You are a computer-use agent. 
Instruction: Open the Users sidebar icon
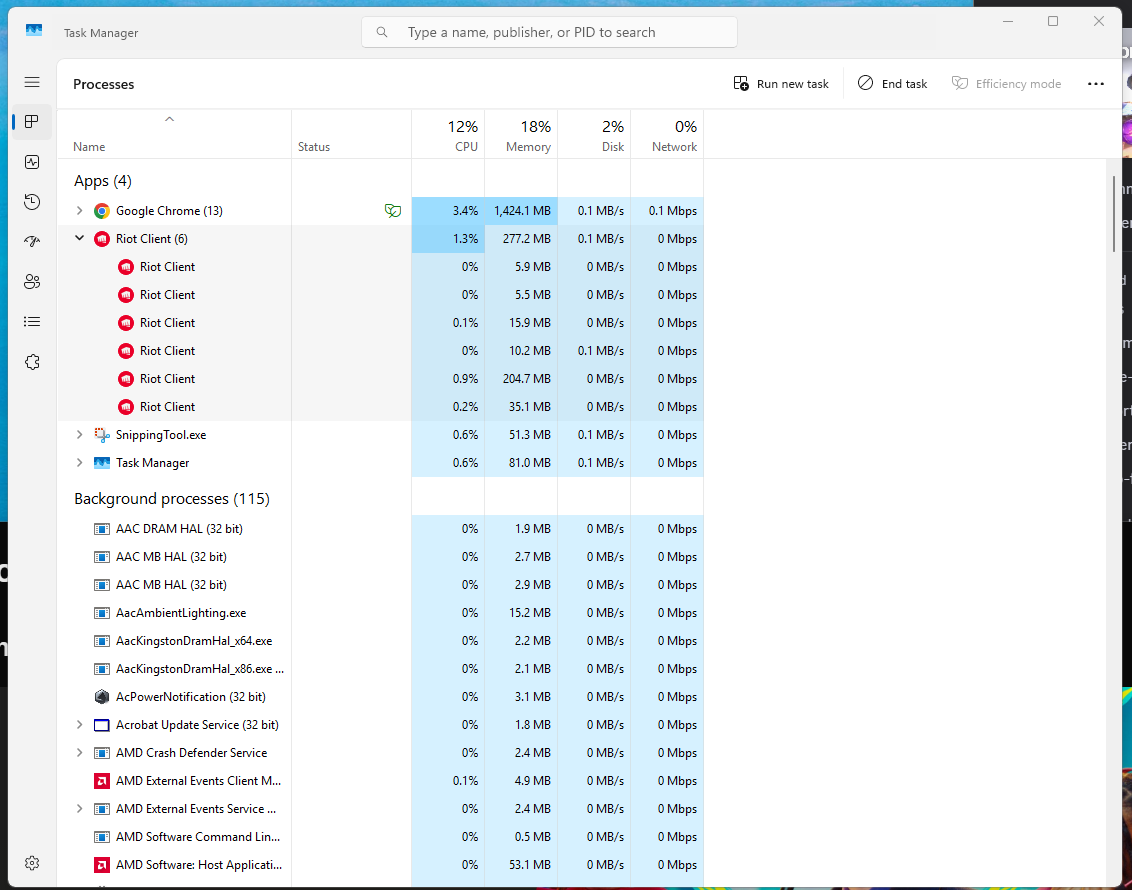click(x=32, y=282)
